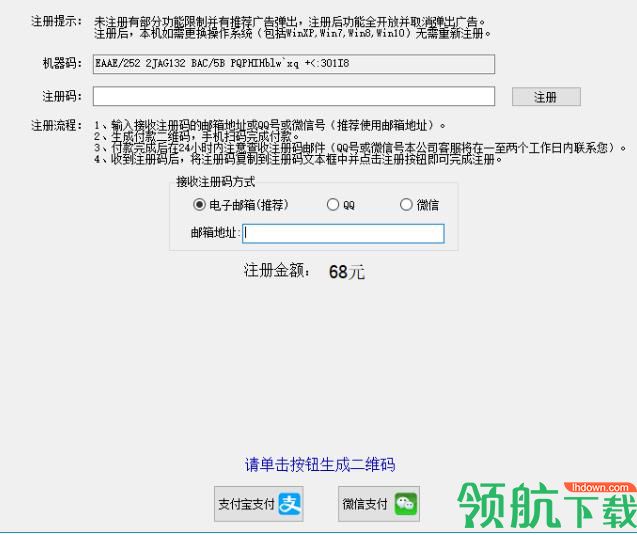The image size is (637, 535).
Task: Click the 注册 button
Action: click(546, 97)
